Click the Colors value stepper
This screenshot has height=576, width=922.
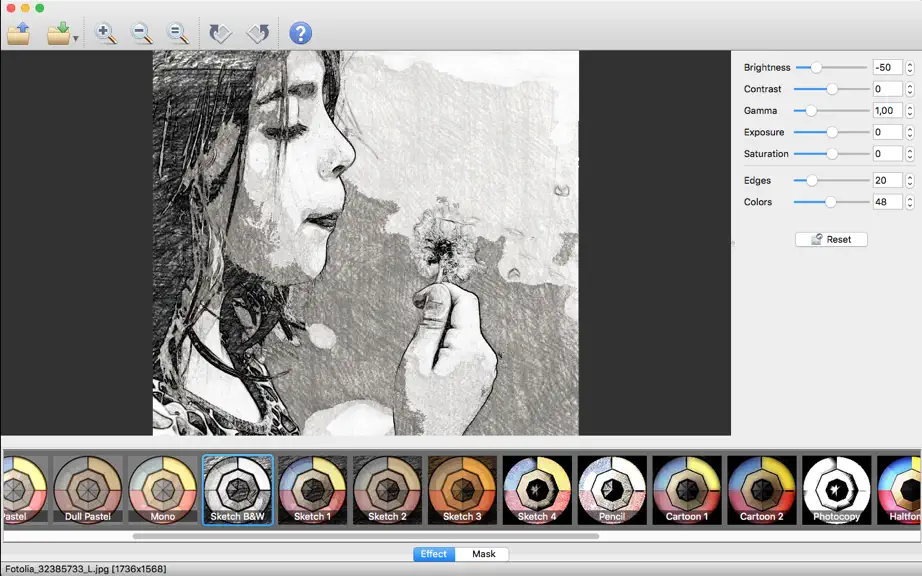pyautogui.click(x=910, y=202)
